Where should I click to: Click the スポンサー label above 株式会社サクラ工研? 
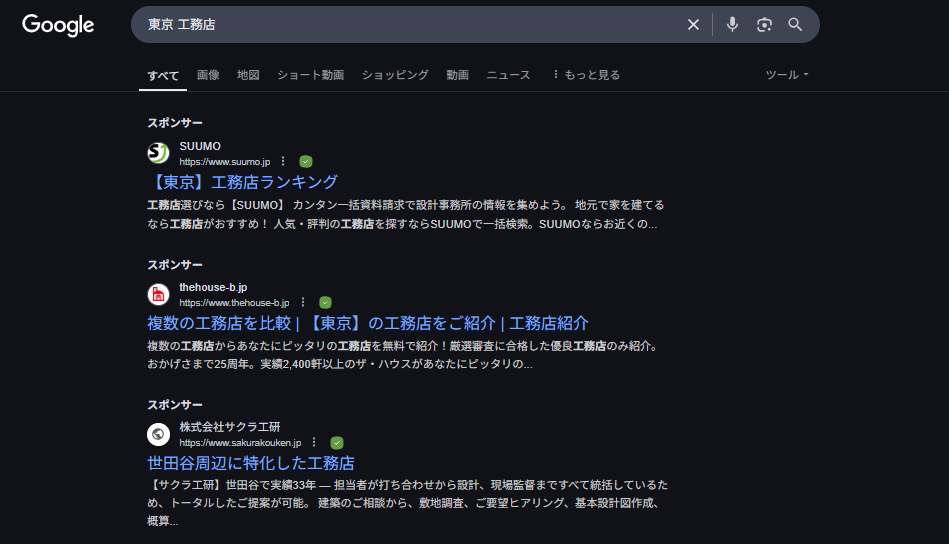point(175,405)
